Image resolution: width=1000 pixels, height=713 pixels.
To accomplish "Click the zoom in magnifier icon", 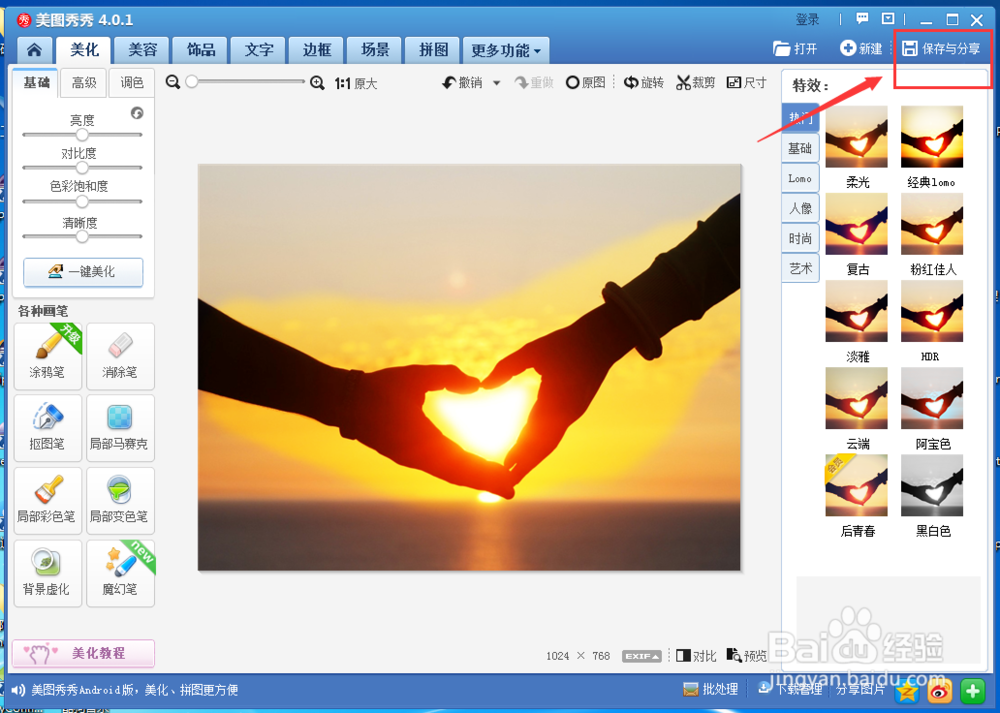I will click(x=317, y=83).
